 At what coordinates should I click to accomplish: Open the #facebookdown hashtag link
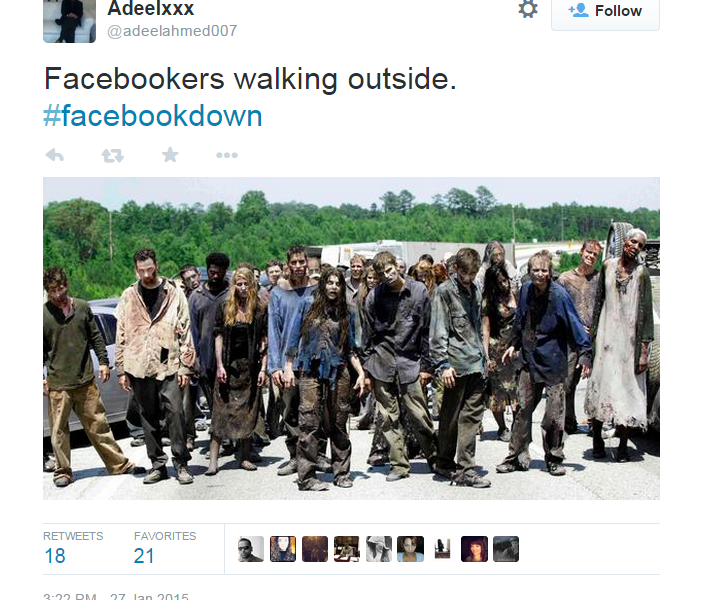pyautogui.click(x=153, y=116)
